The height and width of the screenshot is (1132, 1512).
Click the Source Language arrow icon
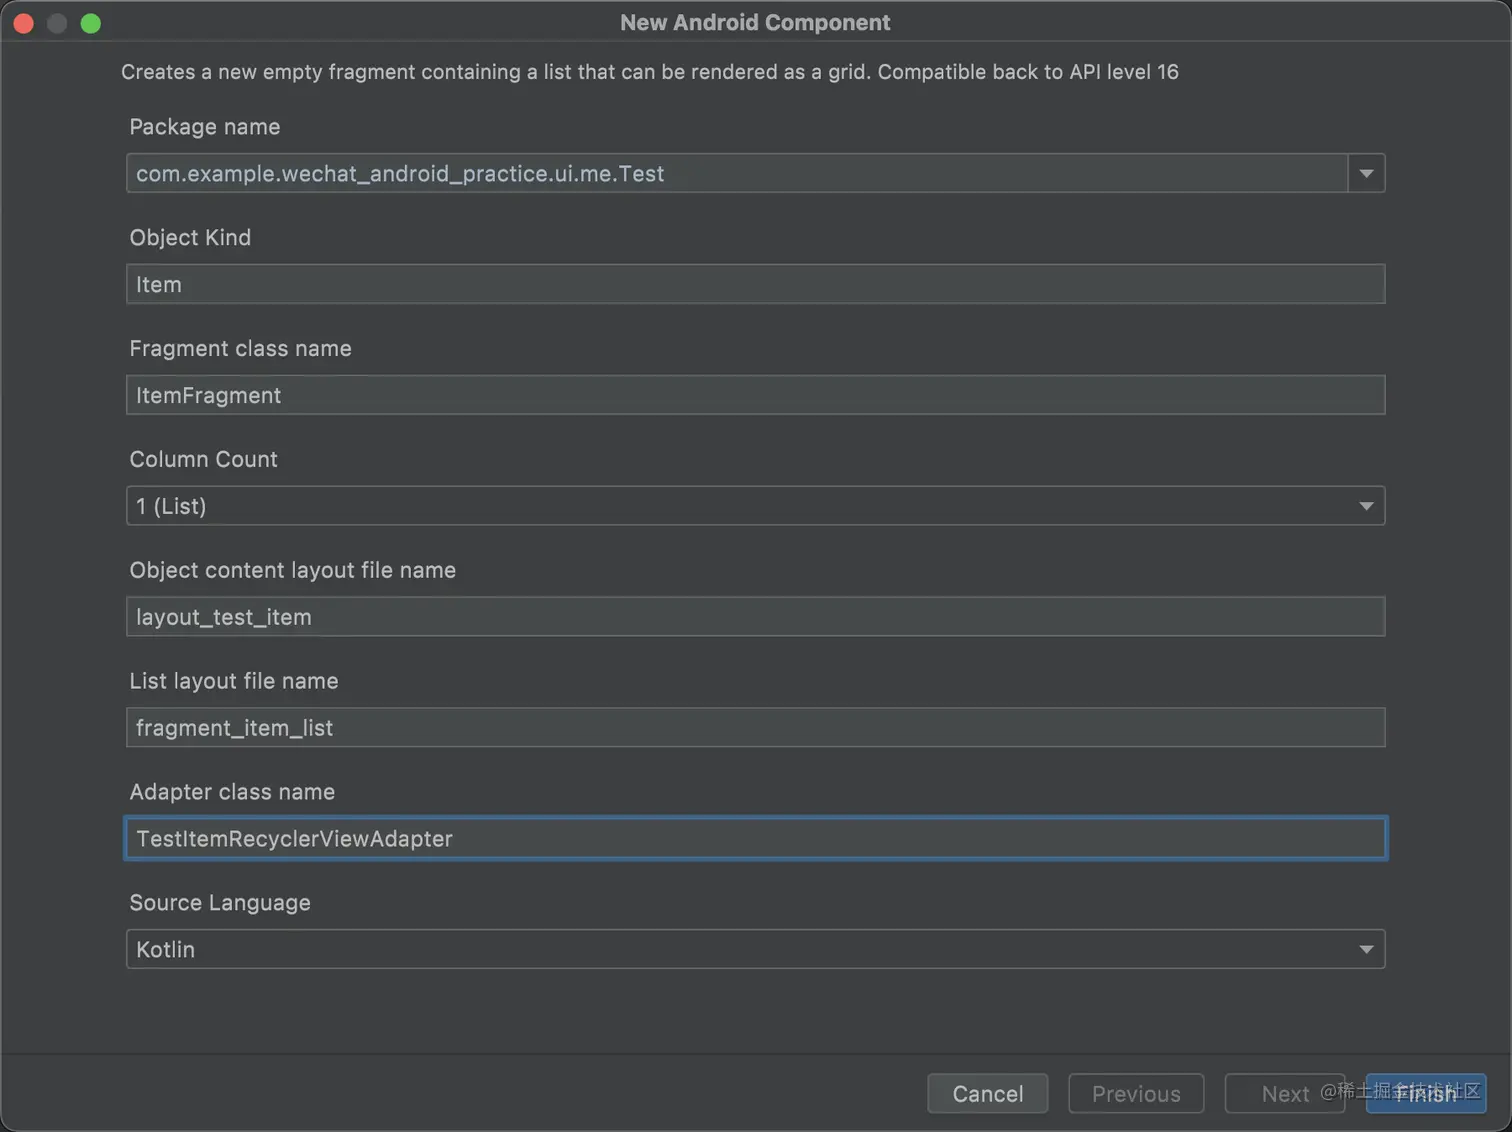click(x=1366, y=949)
